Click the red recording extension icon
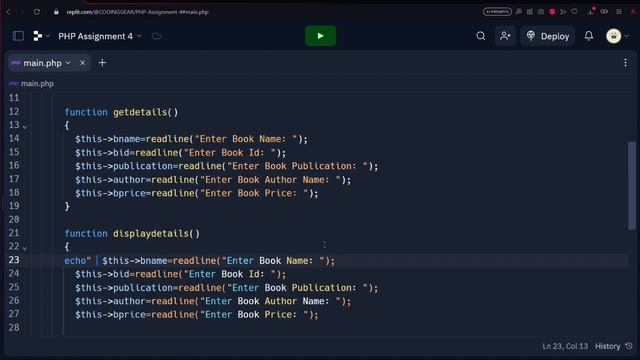The height and width of the screenshot is (360, 640). tap(552, 12)
